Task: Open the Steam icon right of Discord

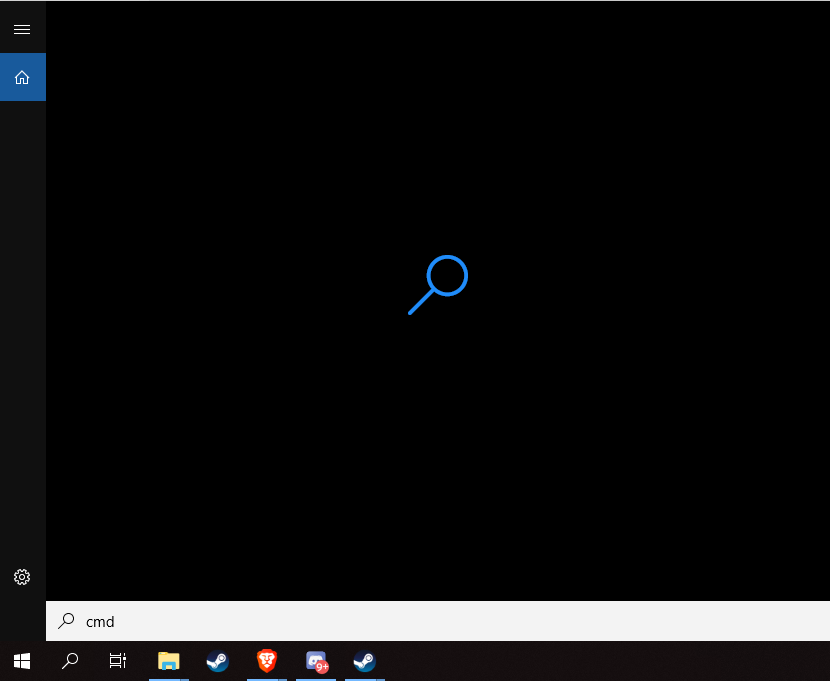Action: click(x=365, y=661)
